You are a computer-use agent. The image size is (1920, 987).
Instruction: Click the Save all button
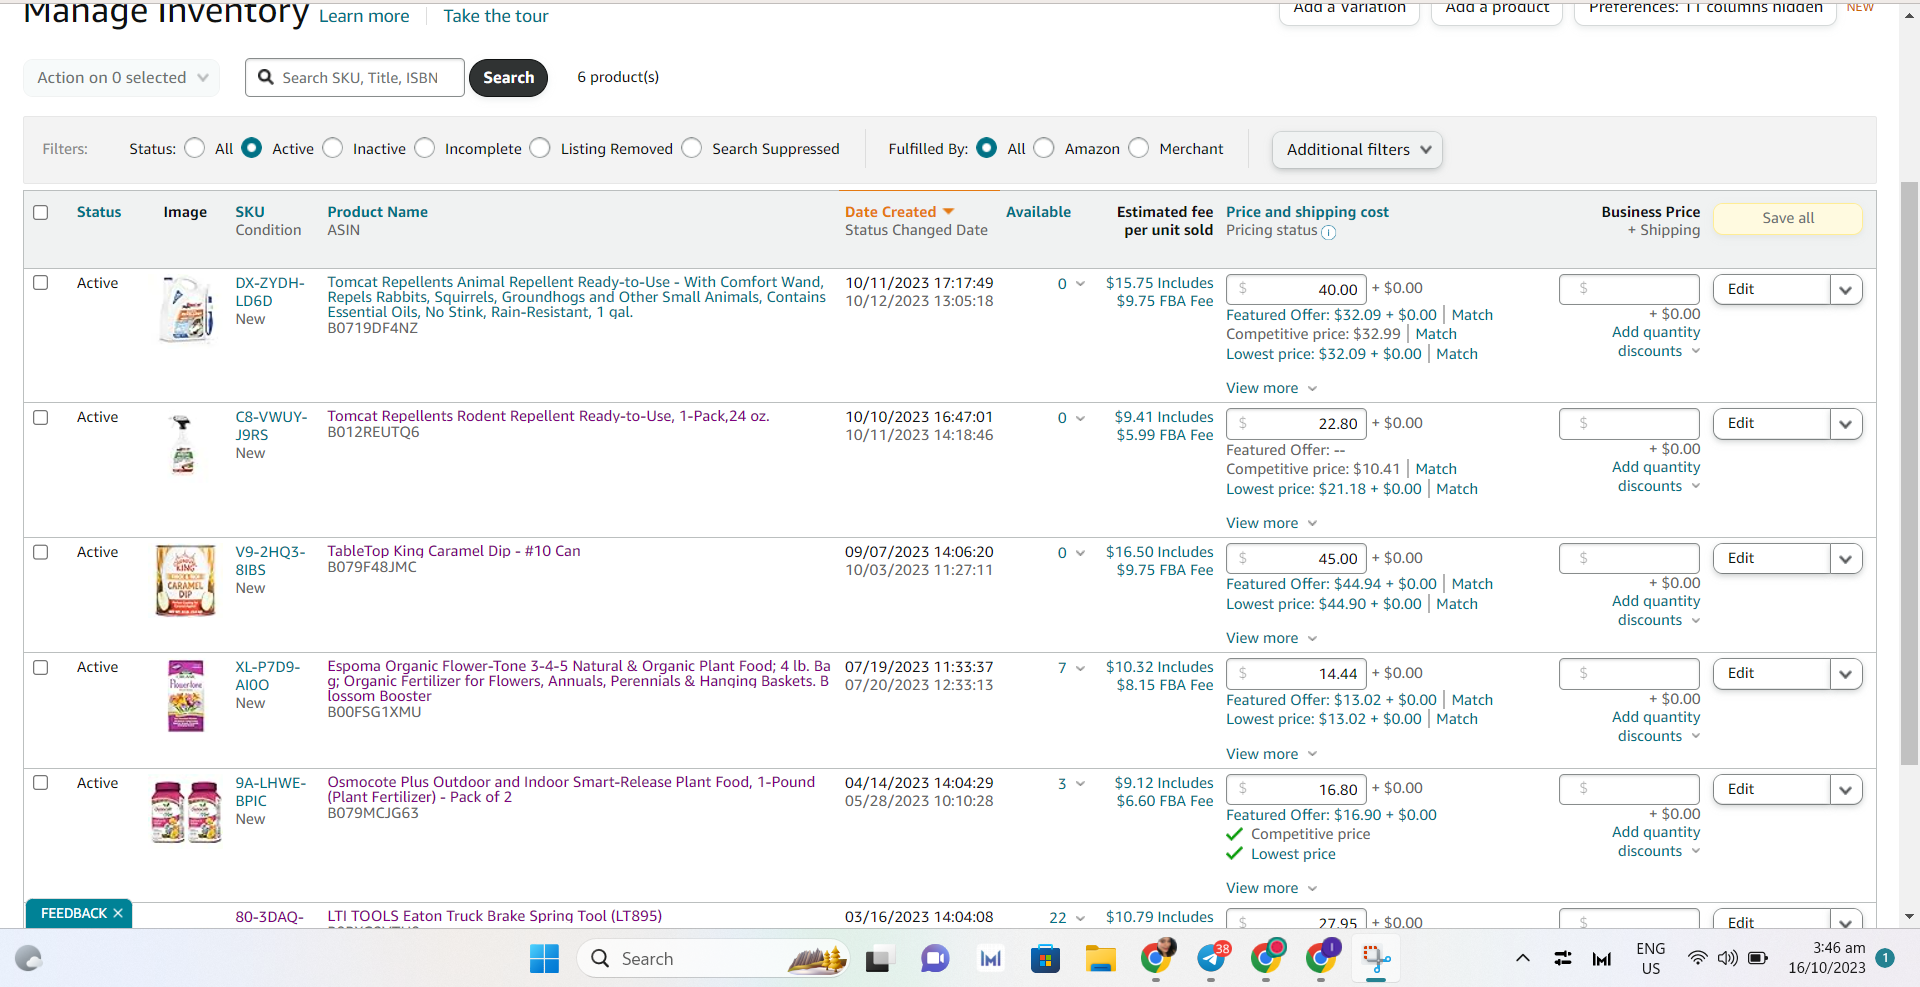click(x=1788, y=218)
